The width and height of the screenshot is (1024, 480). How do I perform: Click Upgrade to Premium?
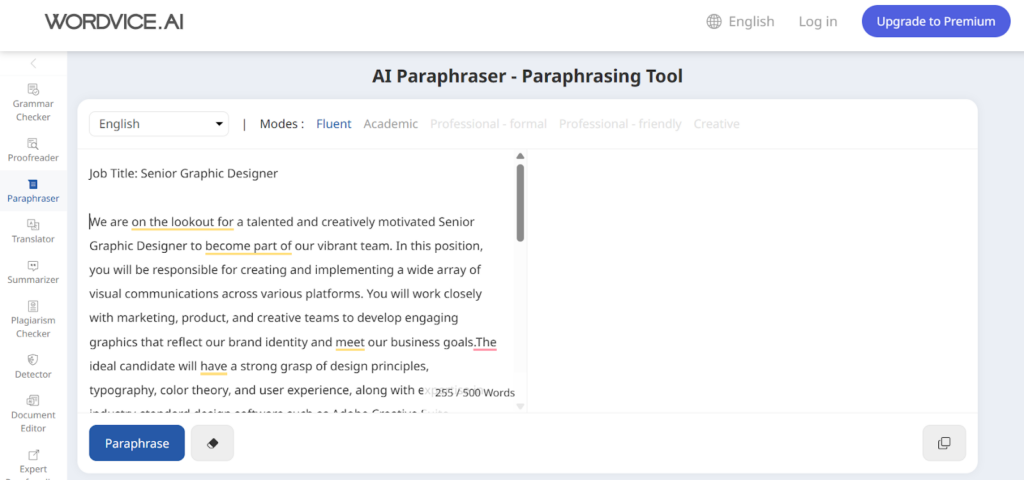coord(936,21)
